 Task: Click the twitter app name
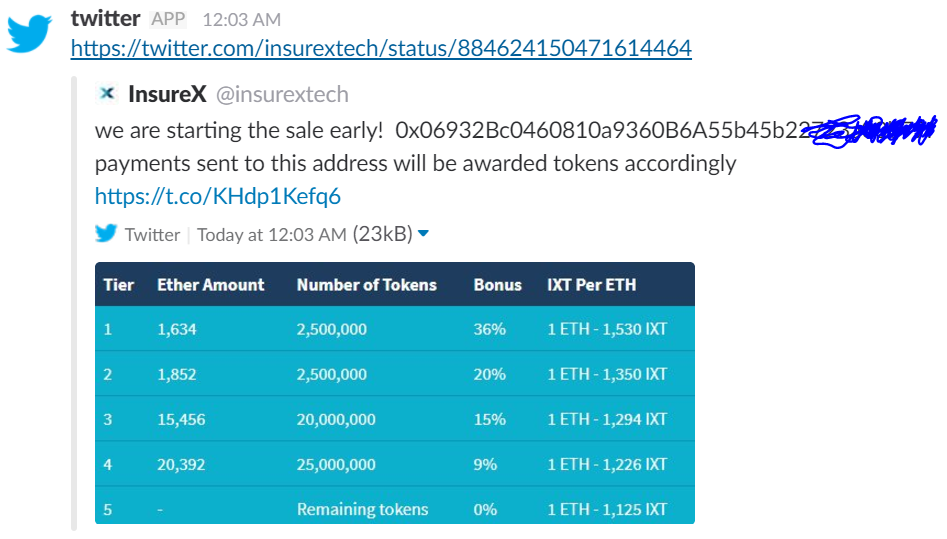pos(106,19)
